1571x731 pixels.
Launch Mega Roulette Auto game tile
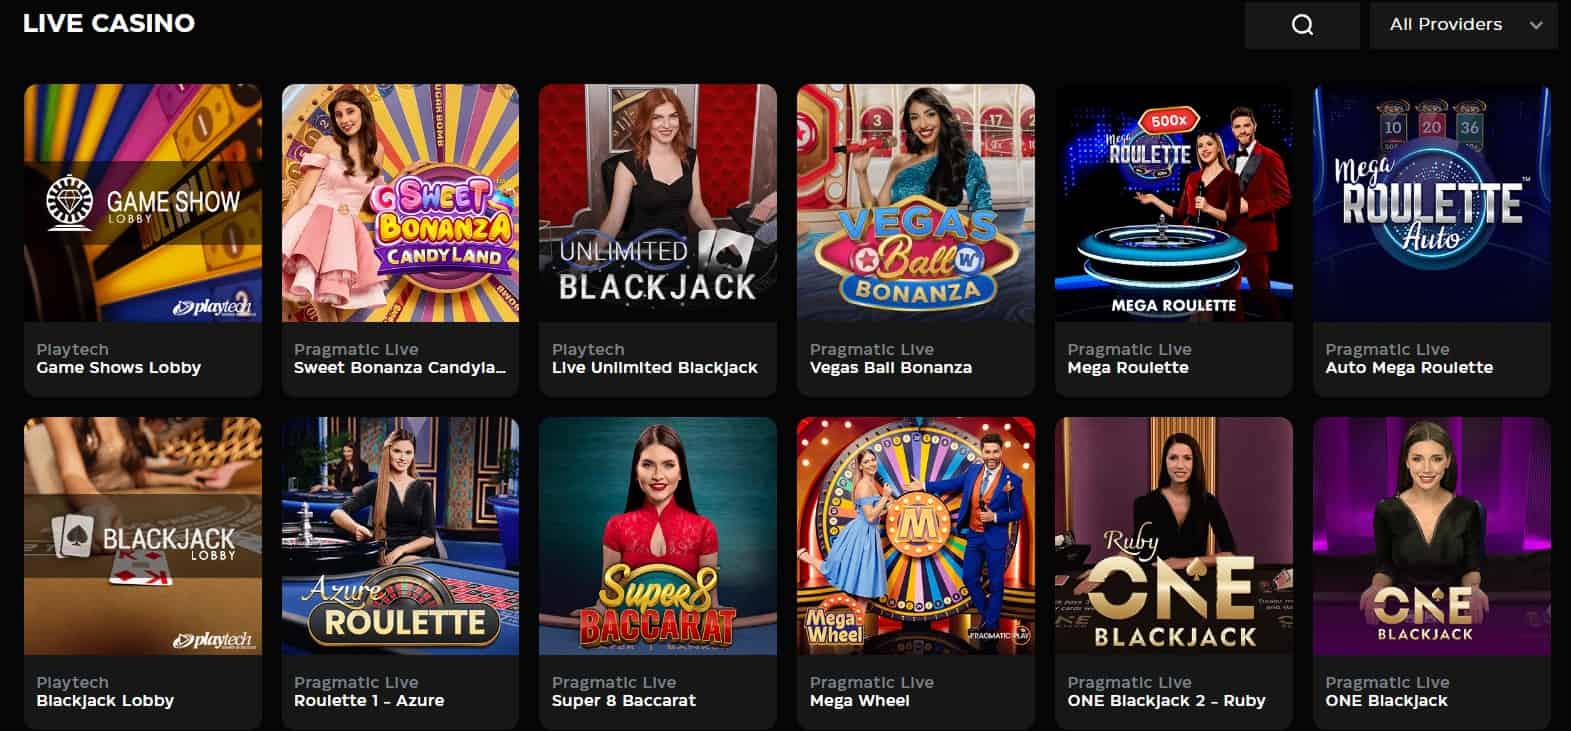click(1432, 203)
